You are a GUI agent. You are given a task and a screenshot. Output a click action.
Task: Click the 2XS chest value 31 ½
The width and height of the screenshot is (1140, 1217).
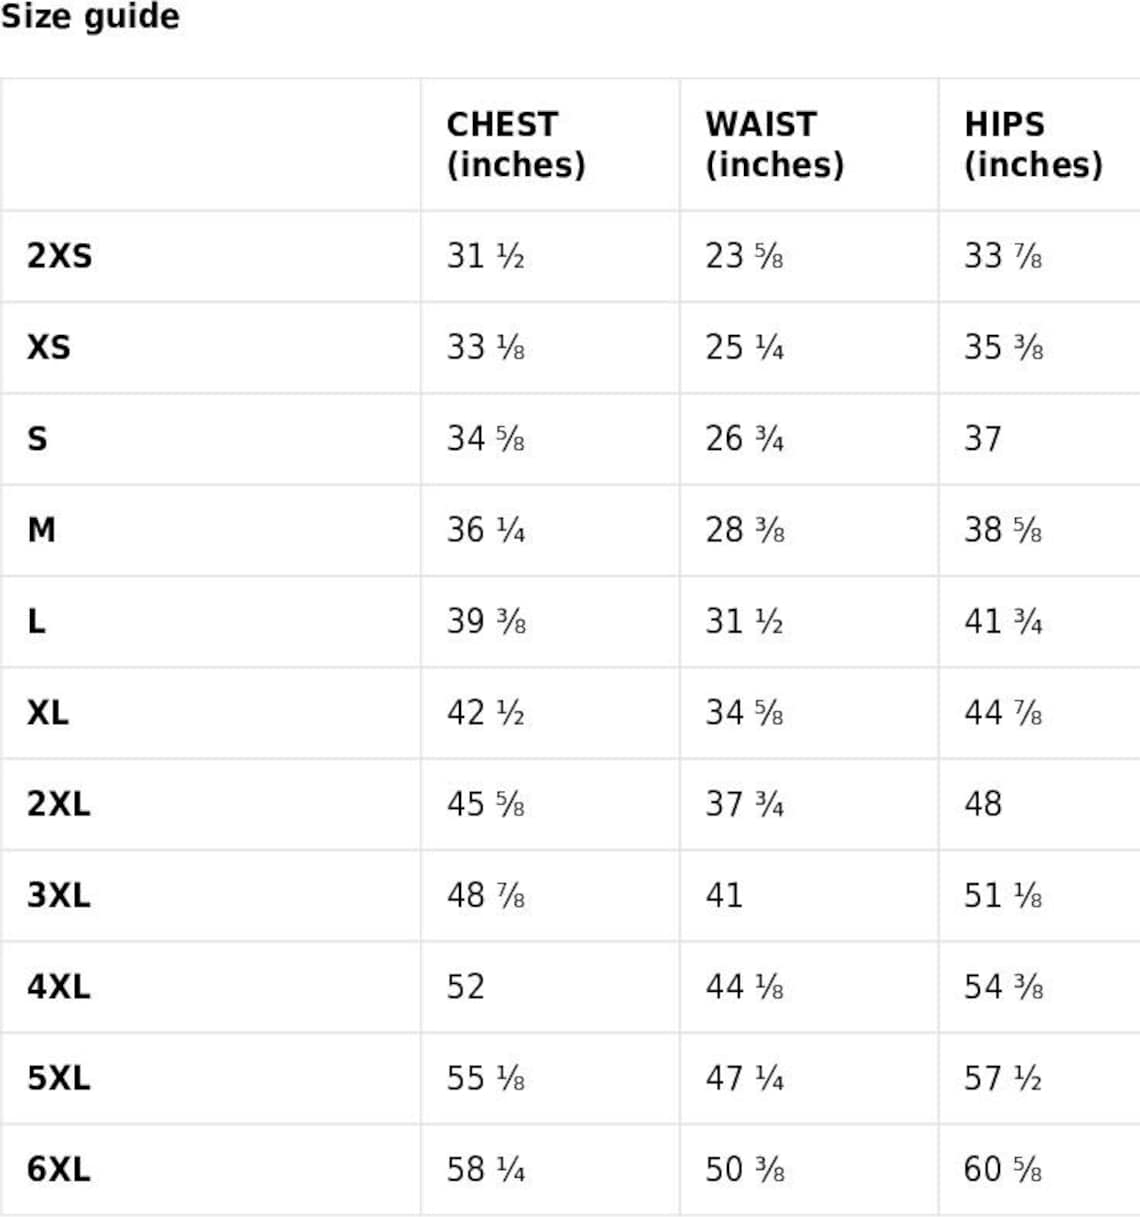(x=486, y=256)
